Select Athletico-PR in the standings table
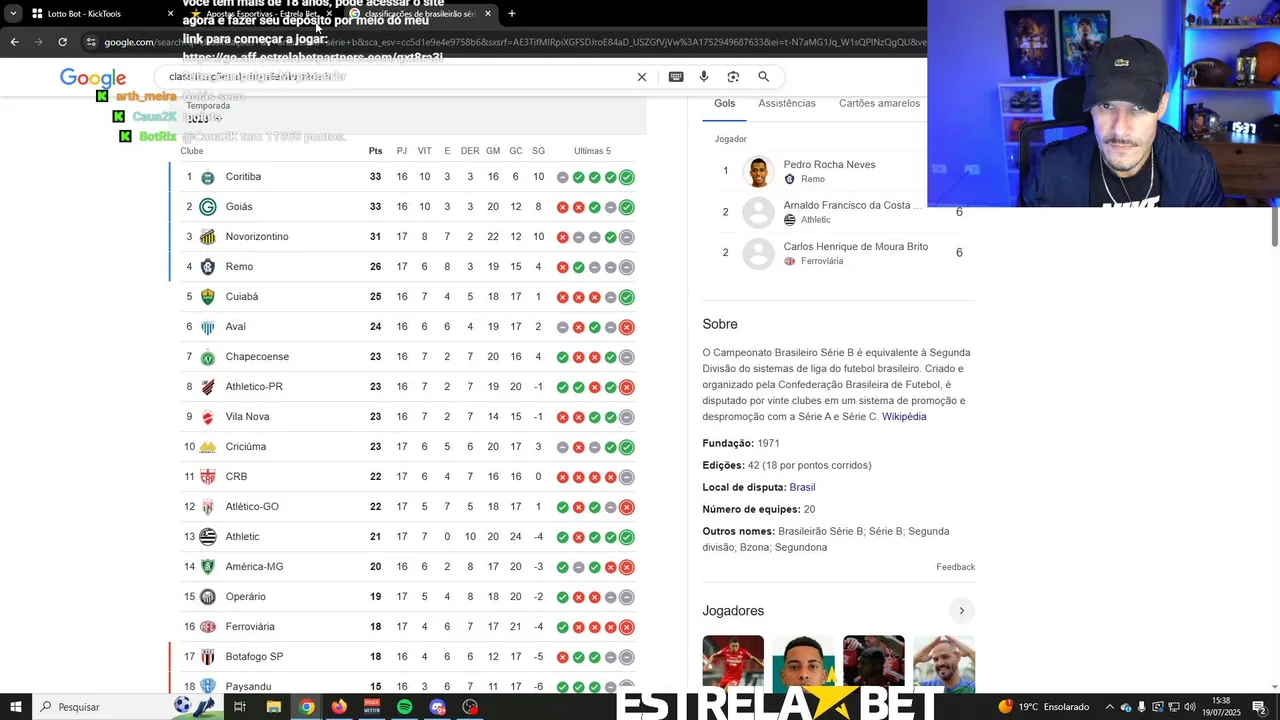This screenshot has width=1280, height=720. point(254,387)
